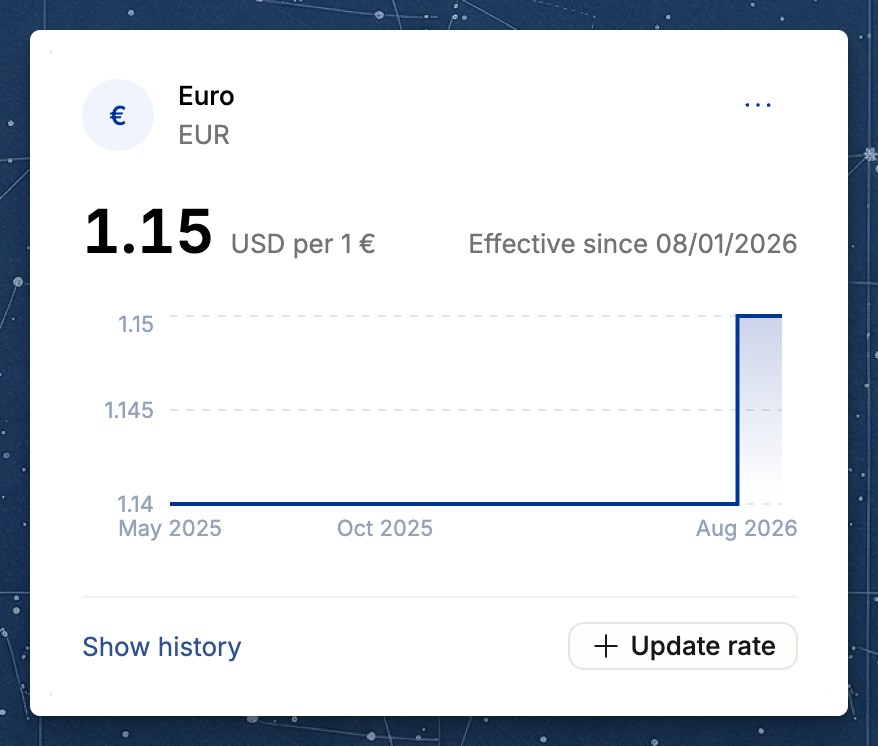Click the plus icon in Update rate
878x746 pixels.
tap(605, 646)
